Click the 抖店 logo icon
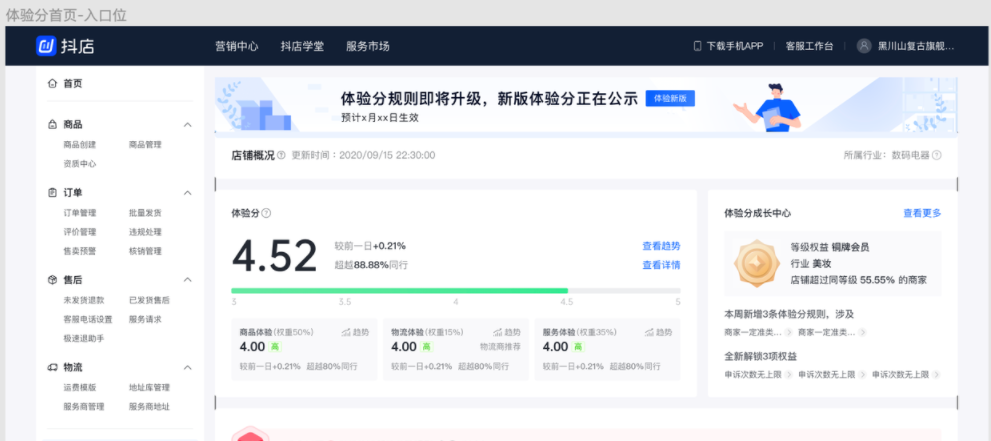 coord(47,45)
